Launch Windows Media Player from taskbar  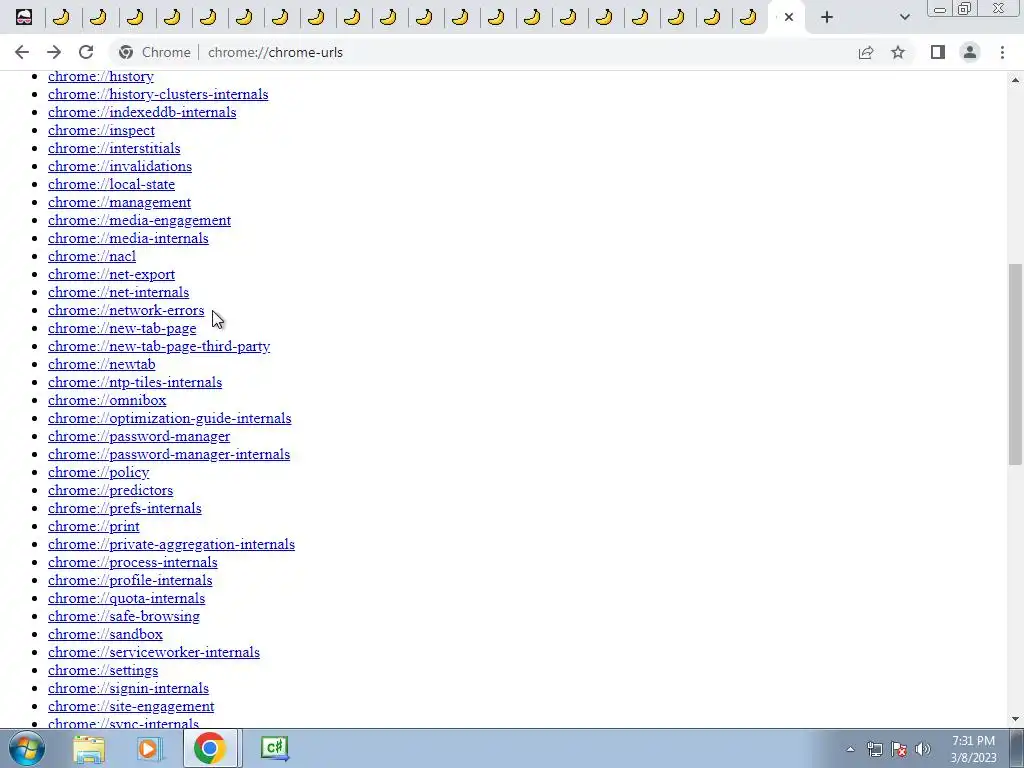click(x=148, y=748)
